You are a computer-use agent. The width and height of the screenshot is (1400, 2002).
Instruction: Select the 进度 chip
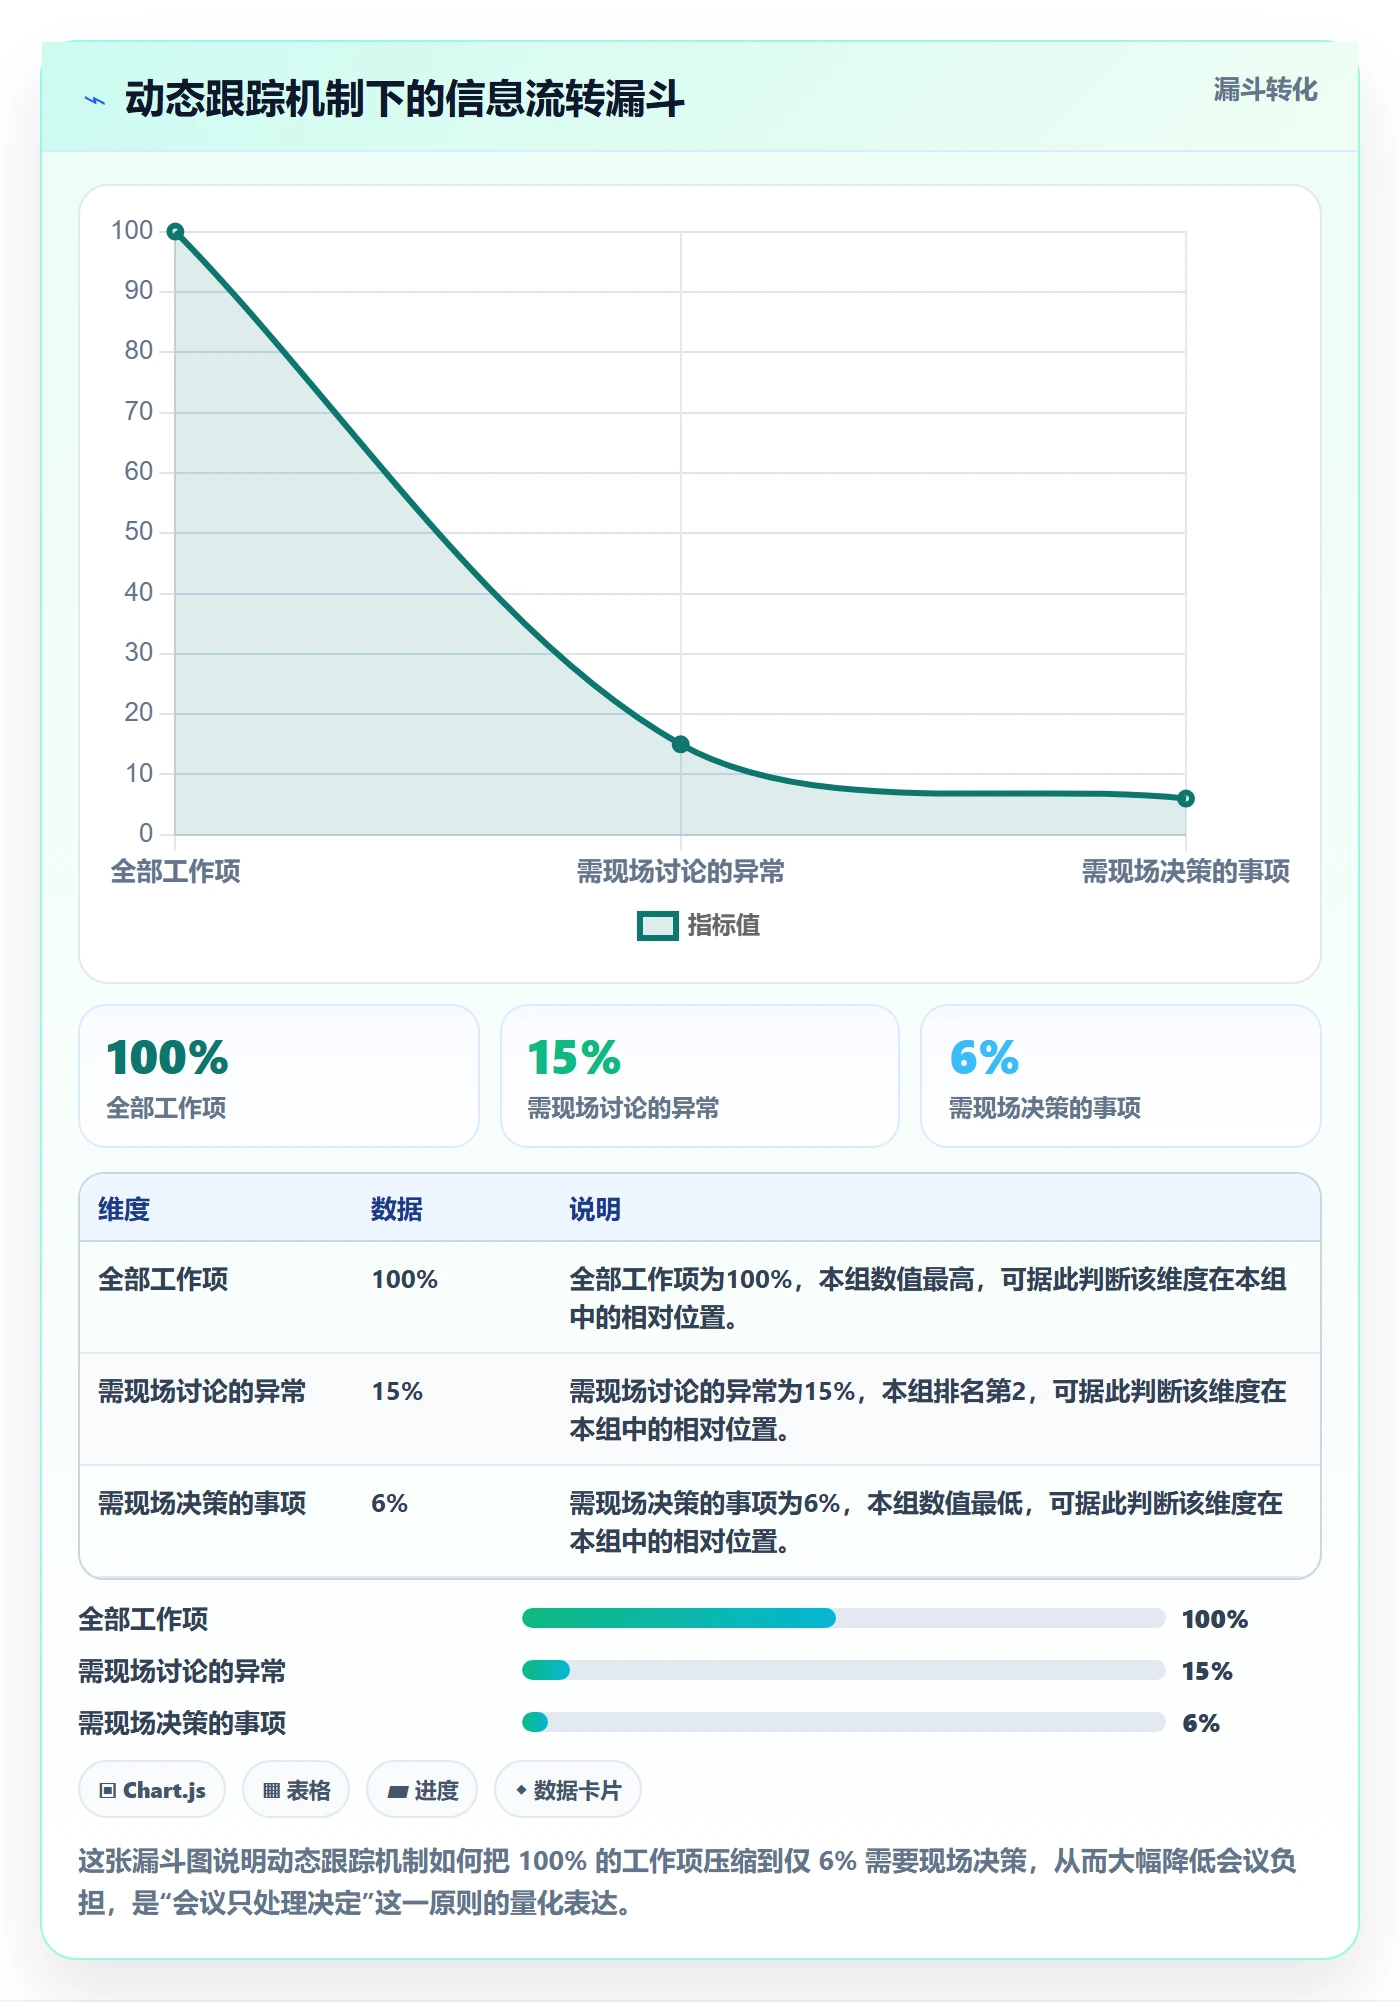[422, 1790]
